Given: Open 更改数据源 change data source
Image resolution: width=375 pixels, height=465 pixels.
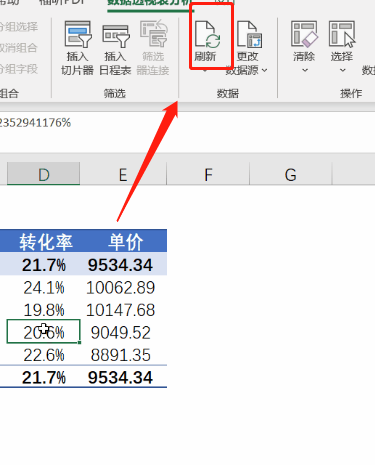Looking at the screenshot, I should (247, 47).
